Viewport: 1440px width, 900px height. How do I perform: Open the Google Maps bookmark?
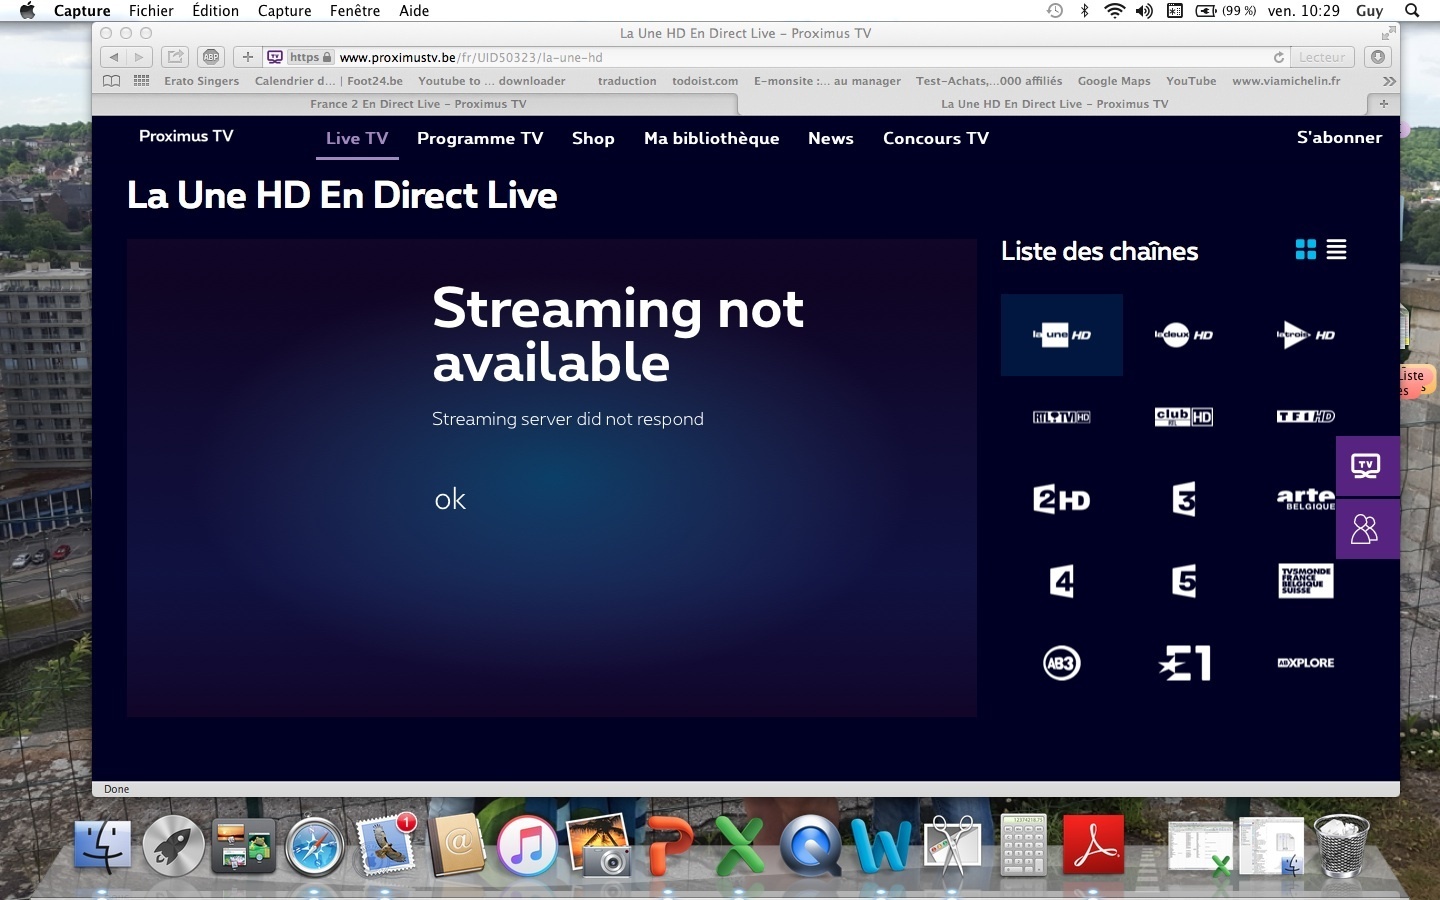coord(1114,81)
